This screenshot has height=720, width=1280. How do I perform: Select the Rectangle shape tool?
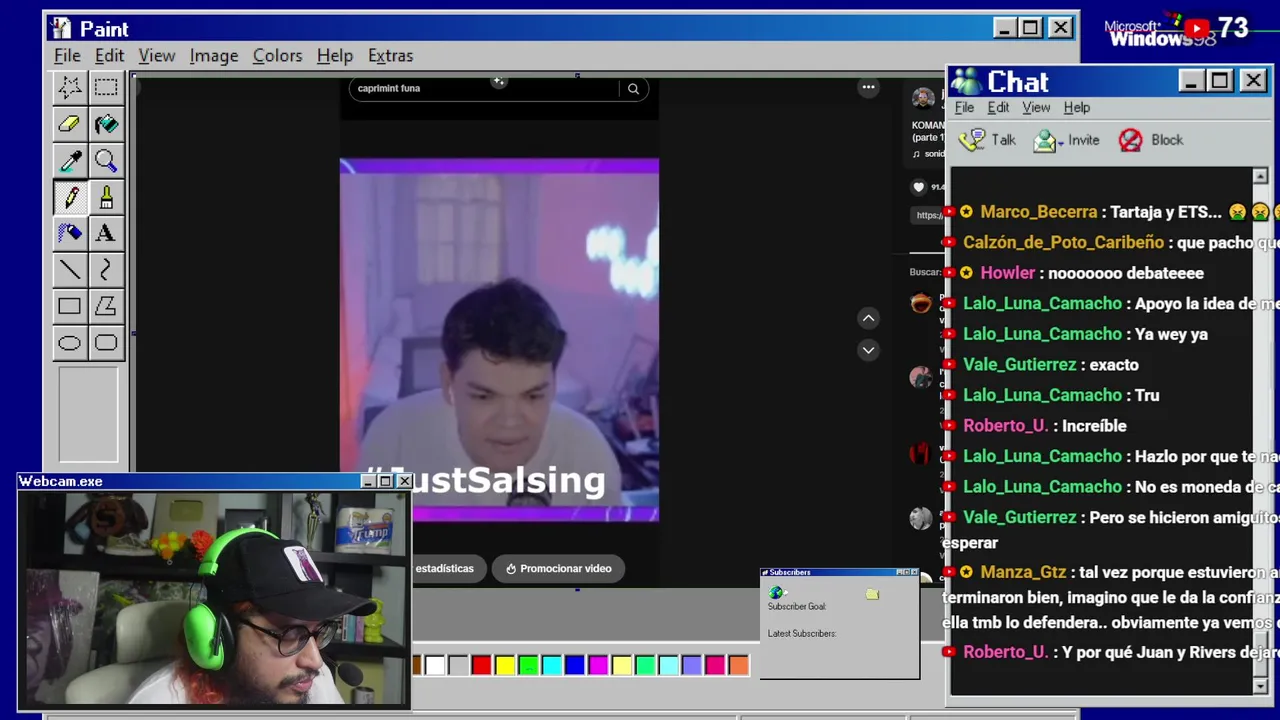pos(69,306)
